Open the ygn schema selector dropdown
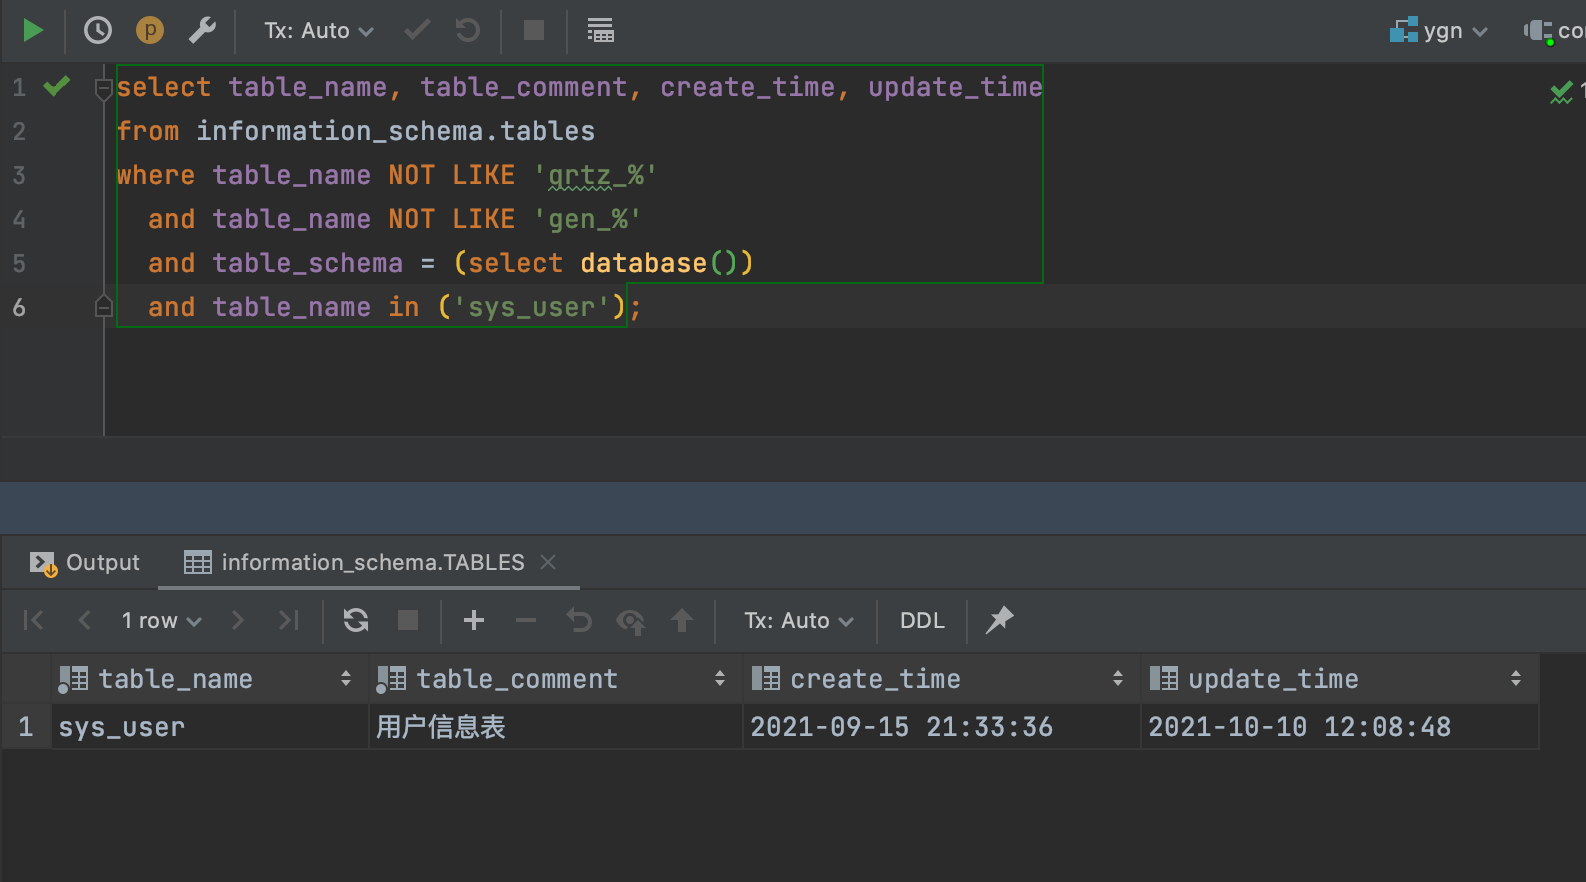1586x882 pixels. (x=1439, y=31)
